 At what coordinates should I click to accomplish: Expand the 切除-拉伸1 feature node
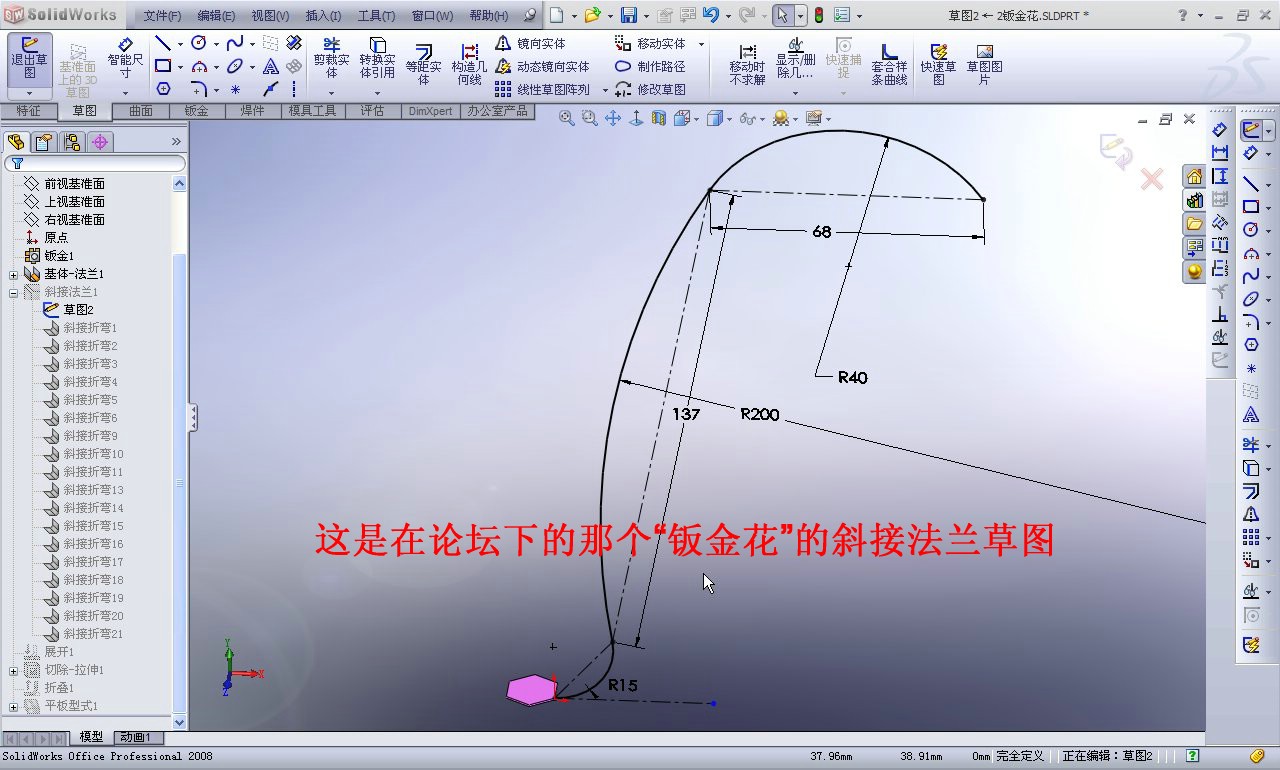14,670
